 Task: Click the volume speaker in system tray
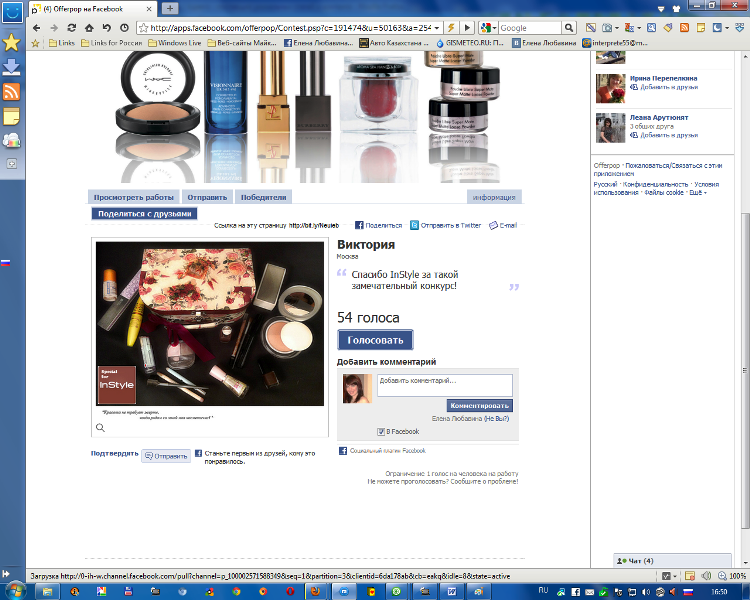tap(646, 592)
